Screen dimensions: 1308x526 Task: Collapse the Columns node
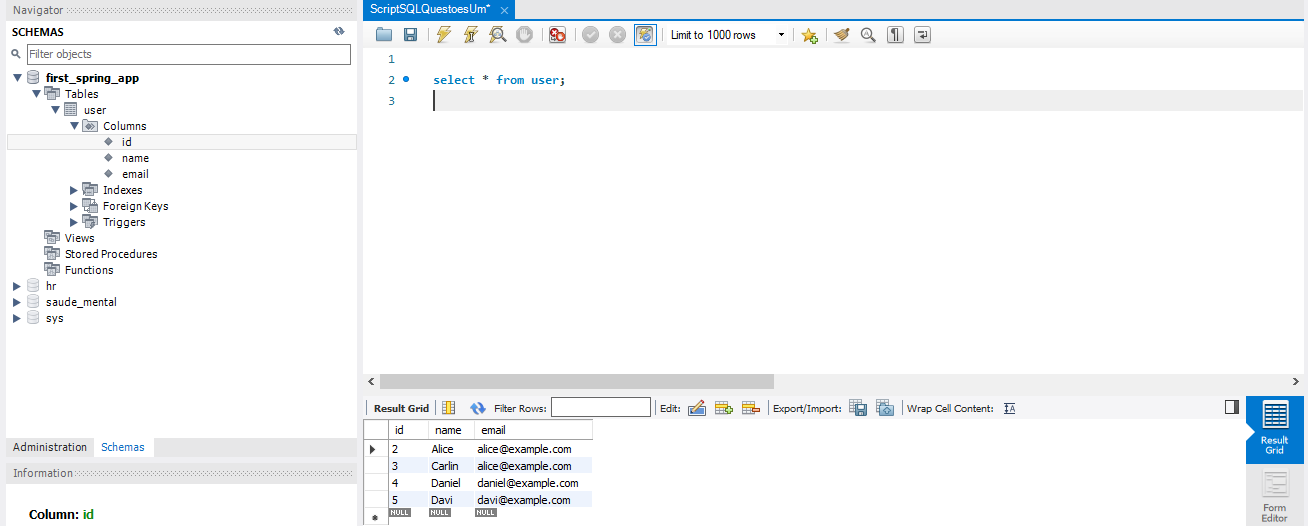[x=74, y=126]
